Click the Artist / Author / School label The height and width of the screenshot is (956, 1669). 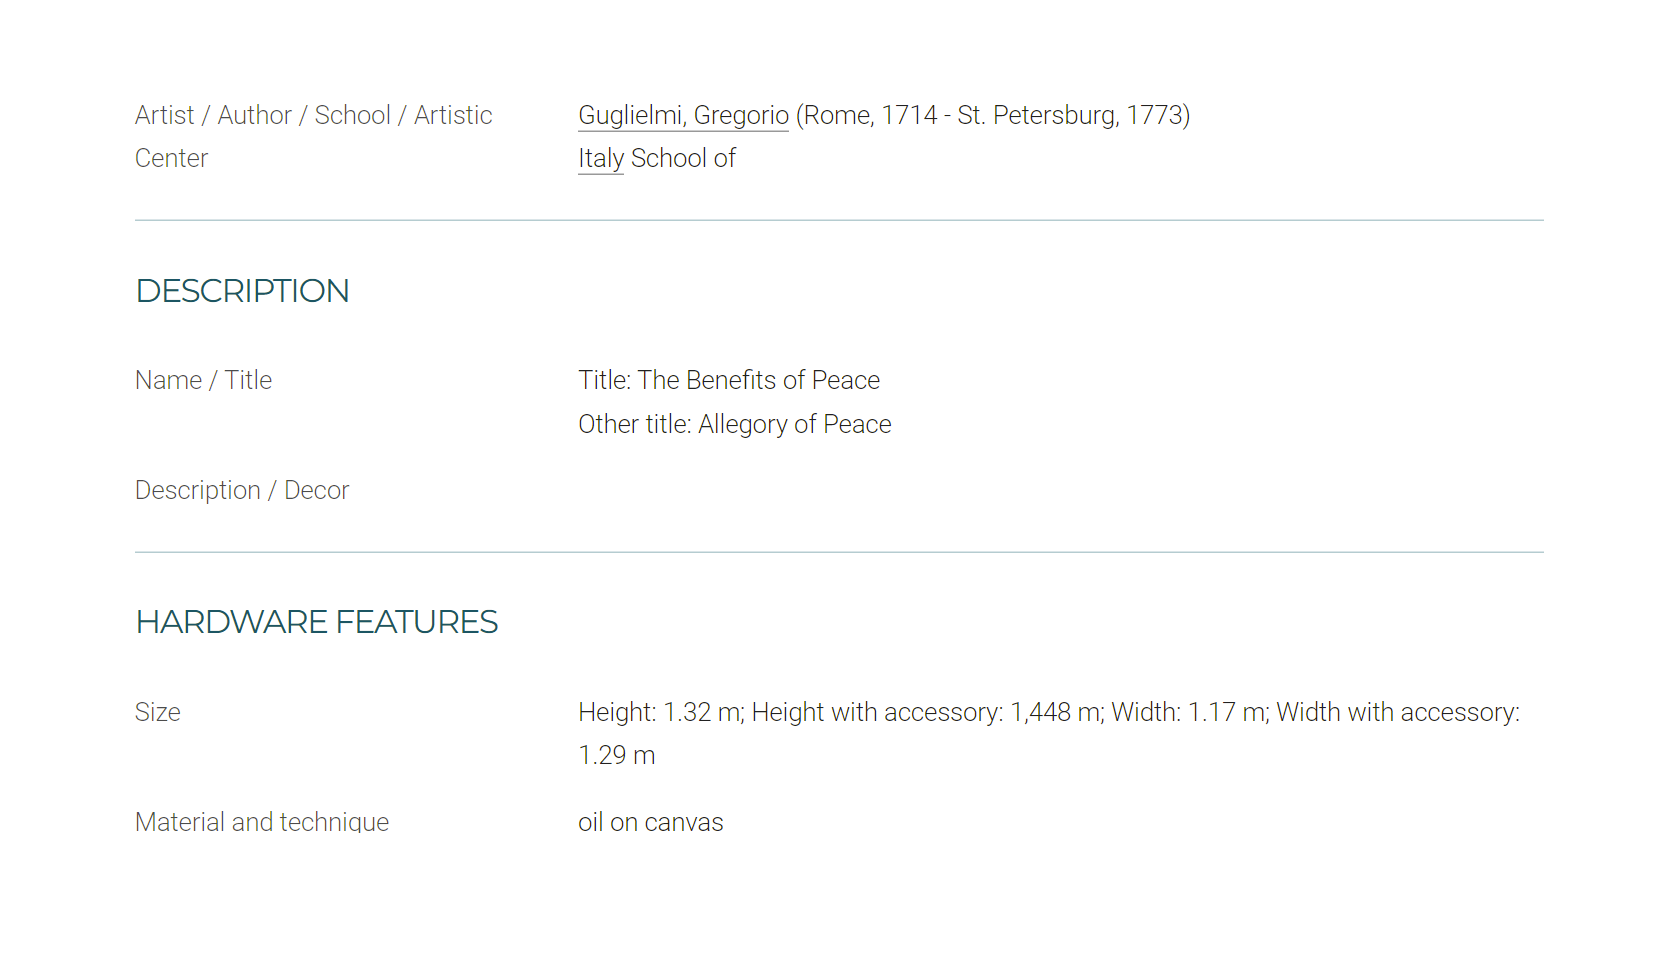pos(314,115)
